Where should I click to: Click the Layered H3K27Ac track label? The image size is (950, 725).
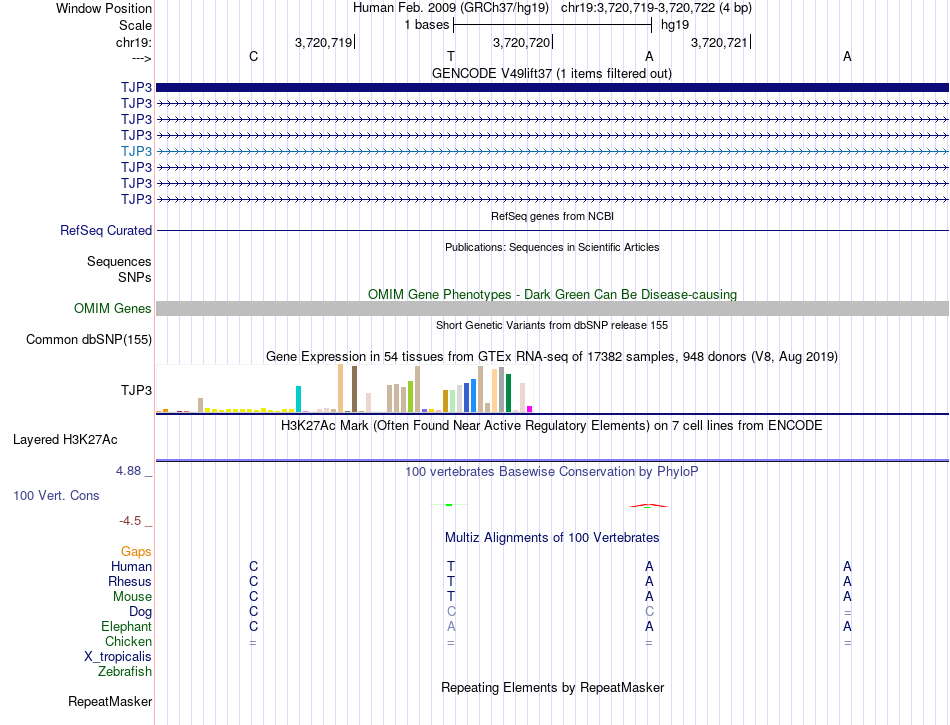point(65,440)
